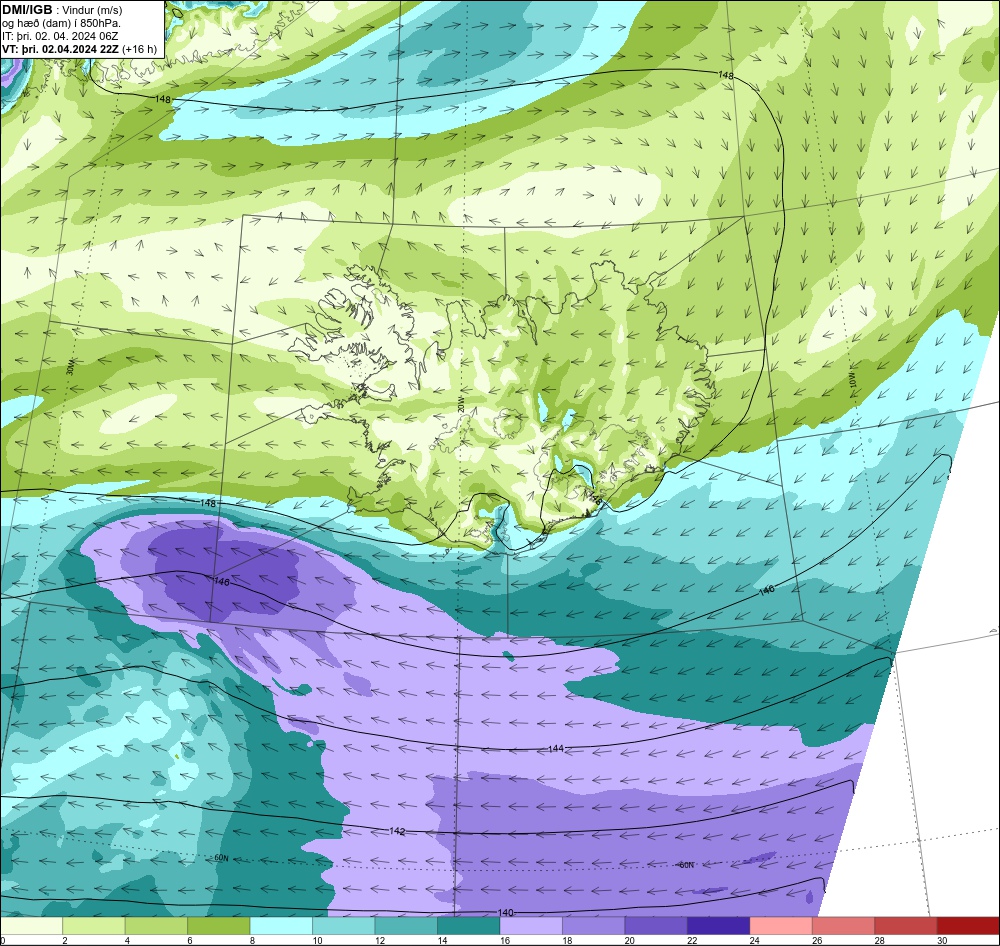Image resolution: width=1000 pixels, height=946 pixels.
Task: Click legend tick label '2'
Action: 64,940
